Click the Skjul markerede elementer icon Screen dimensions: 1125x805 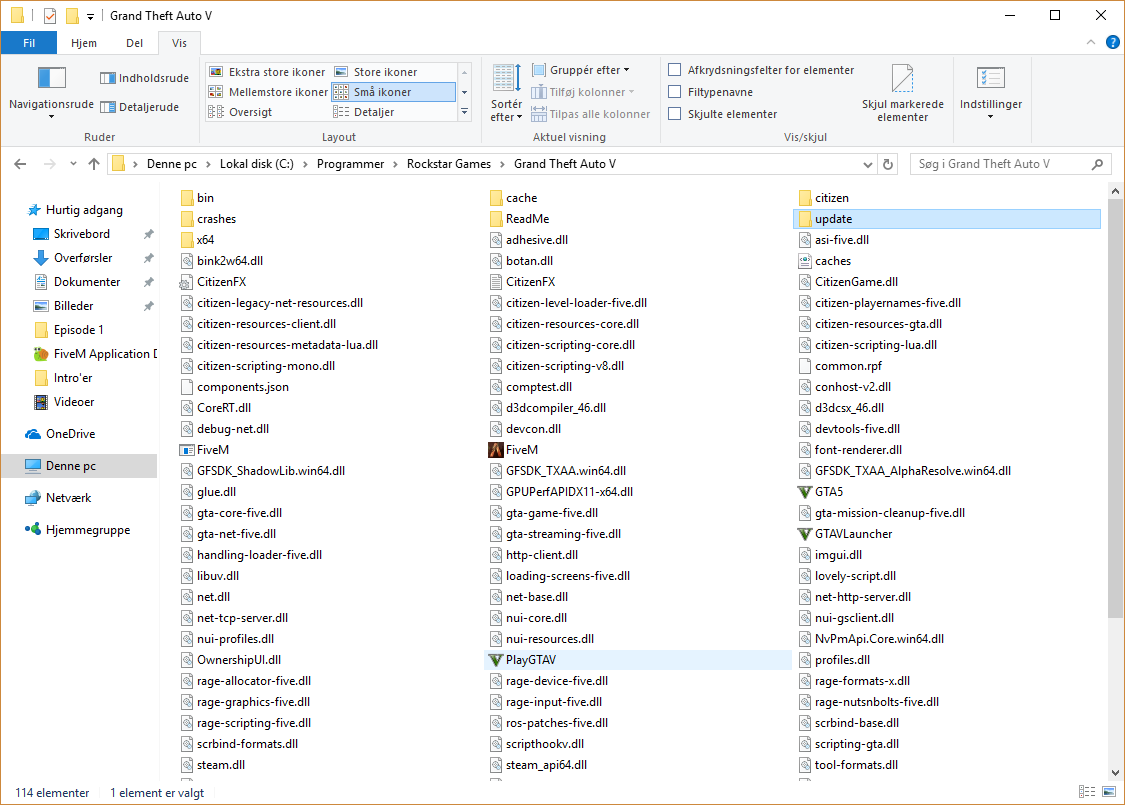903,78
